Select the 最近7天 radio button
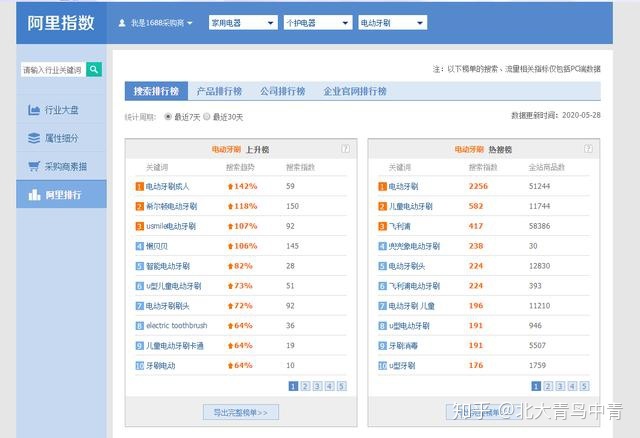Viewport: 640px width, 438px height. click(x=167, y=117)
